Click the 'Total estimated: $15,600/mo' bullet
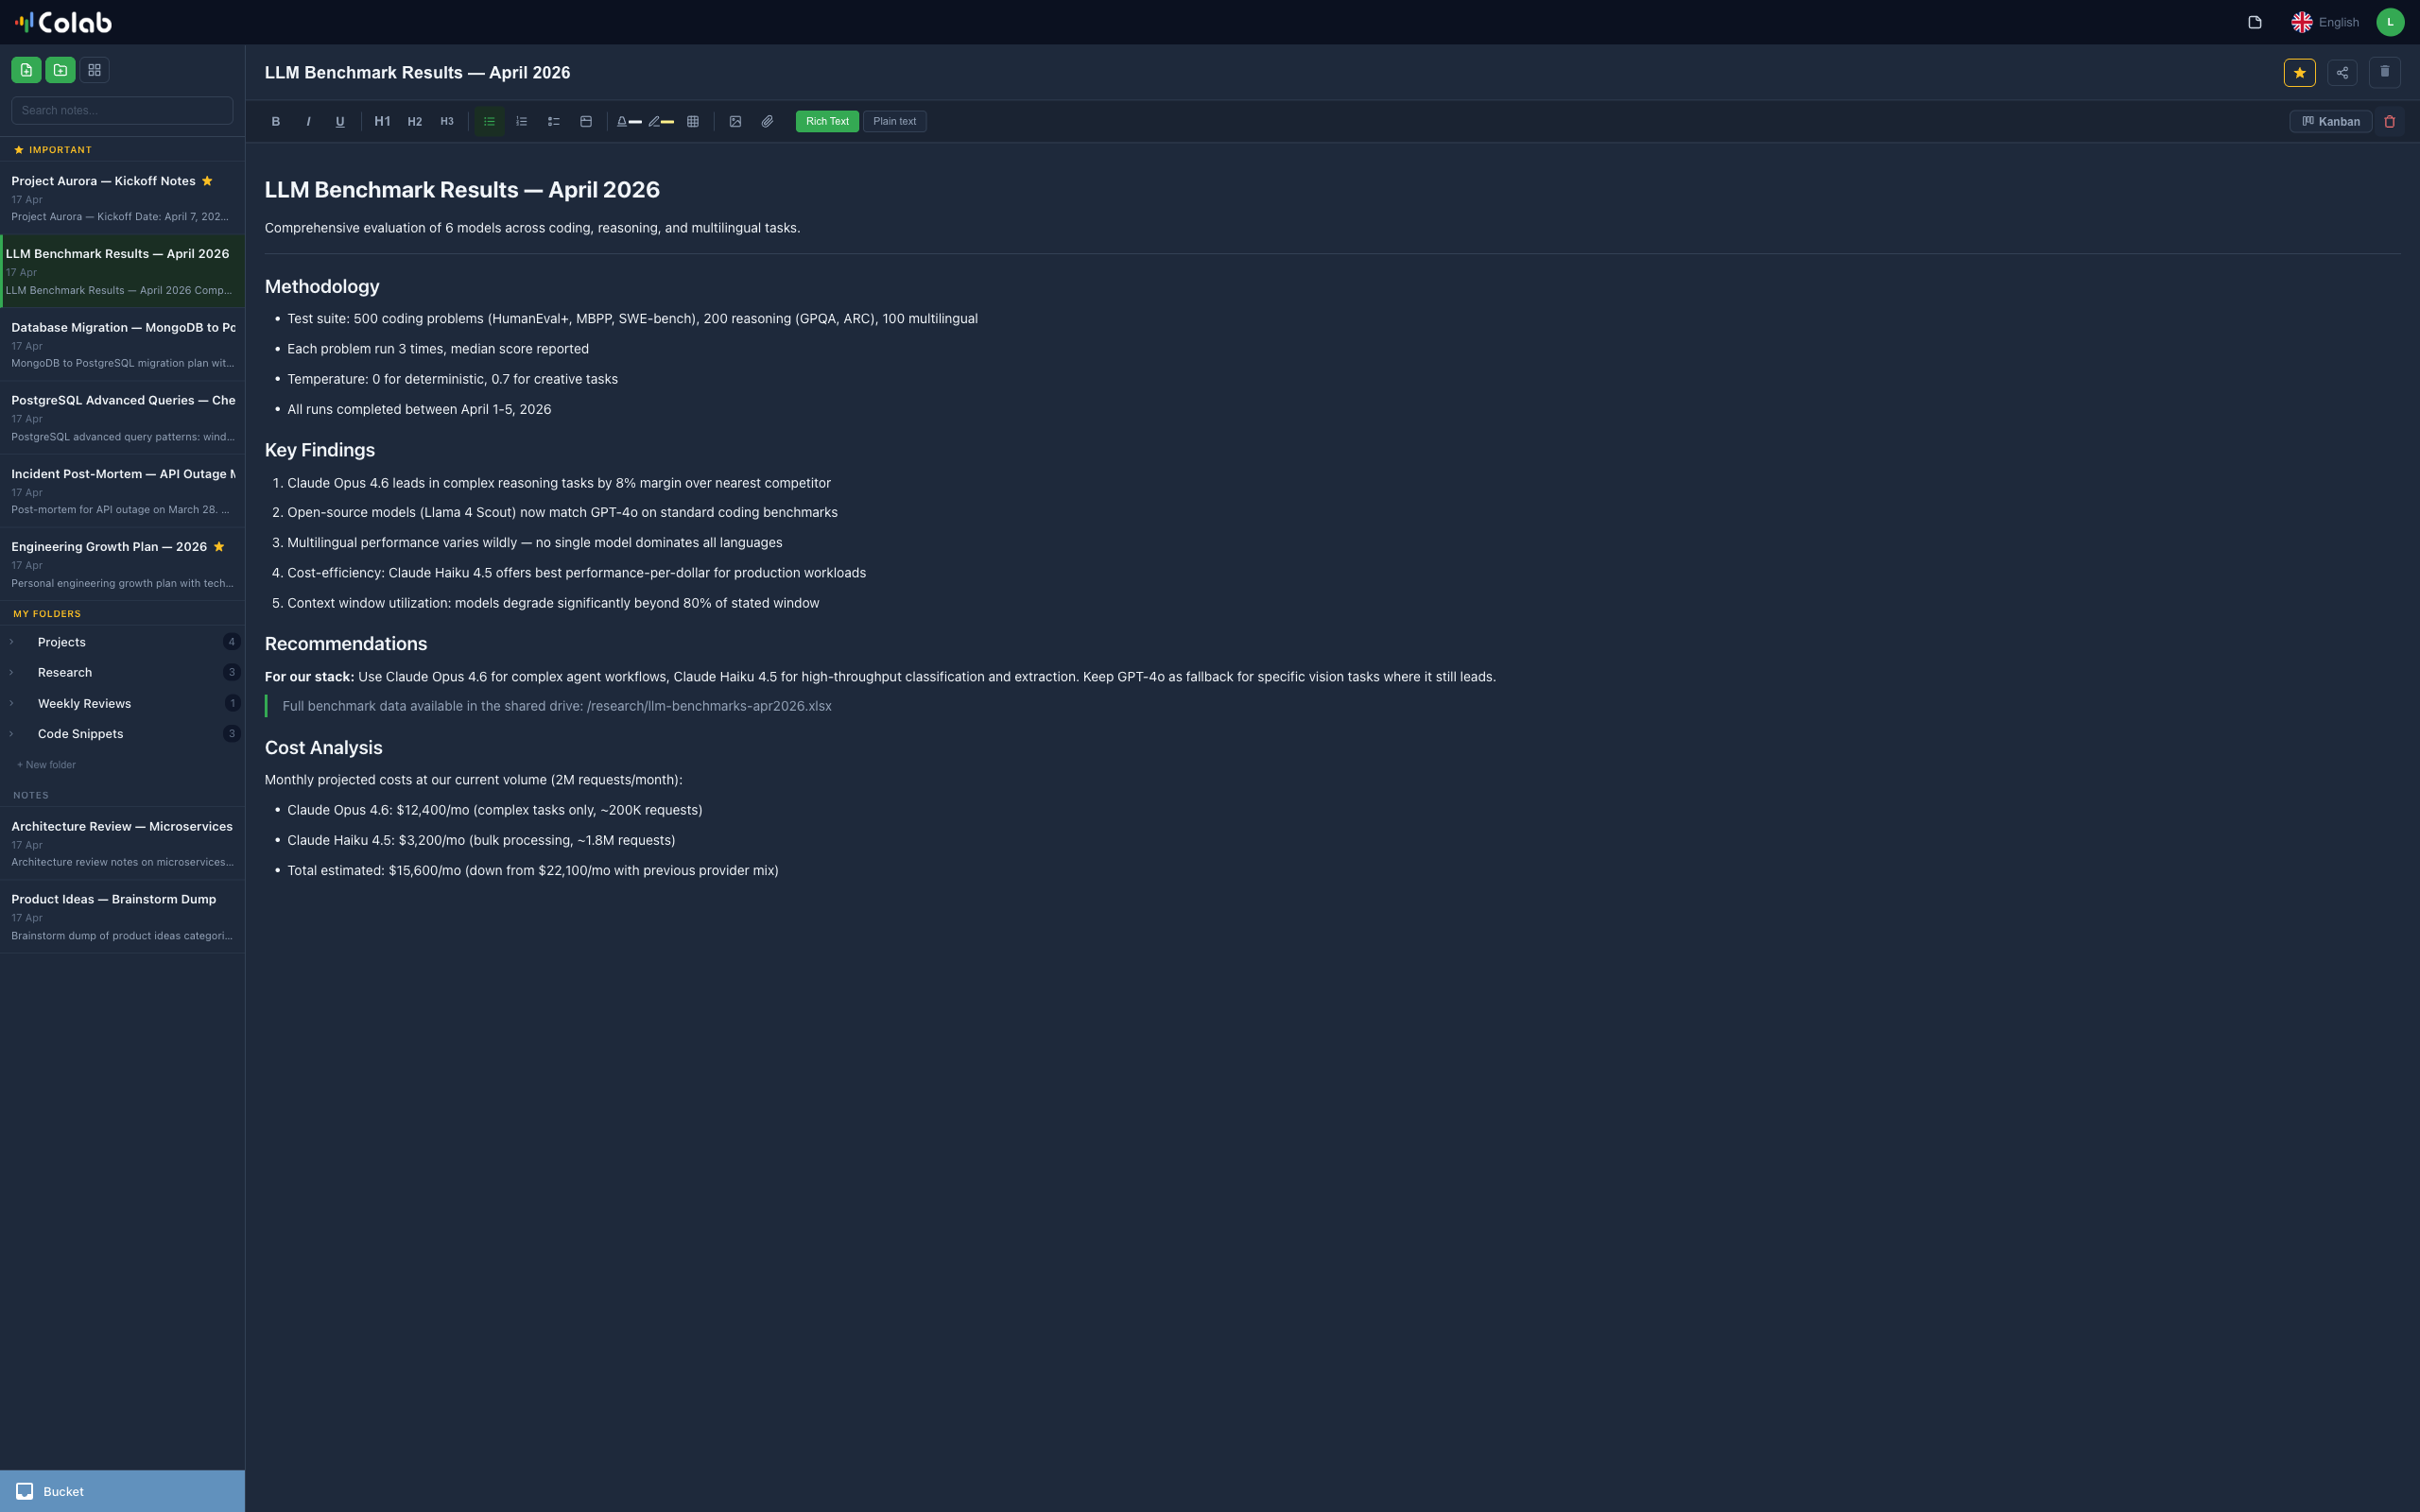Screen dimensions: 2420x1512 pyautogui.click(x=533, y=871)
